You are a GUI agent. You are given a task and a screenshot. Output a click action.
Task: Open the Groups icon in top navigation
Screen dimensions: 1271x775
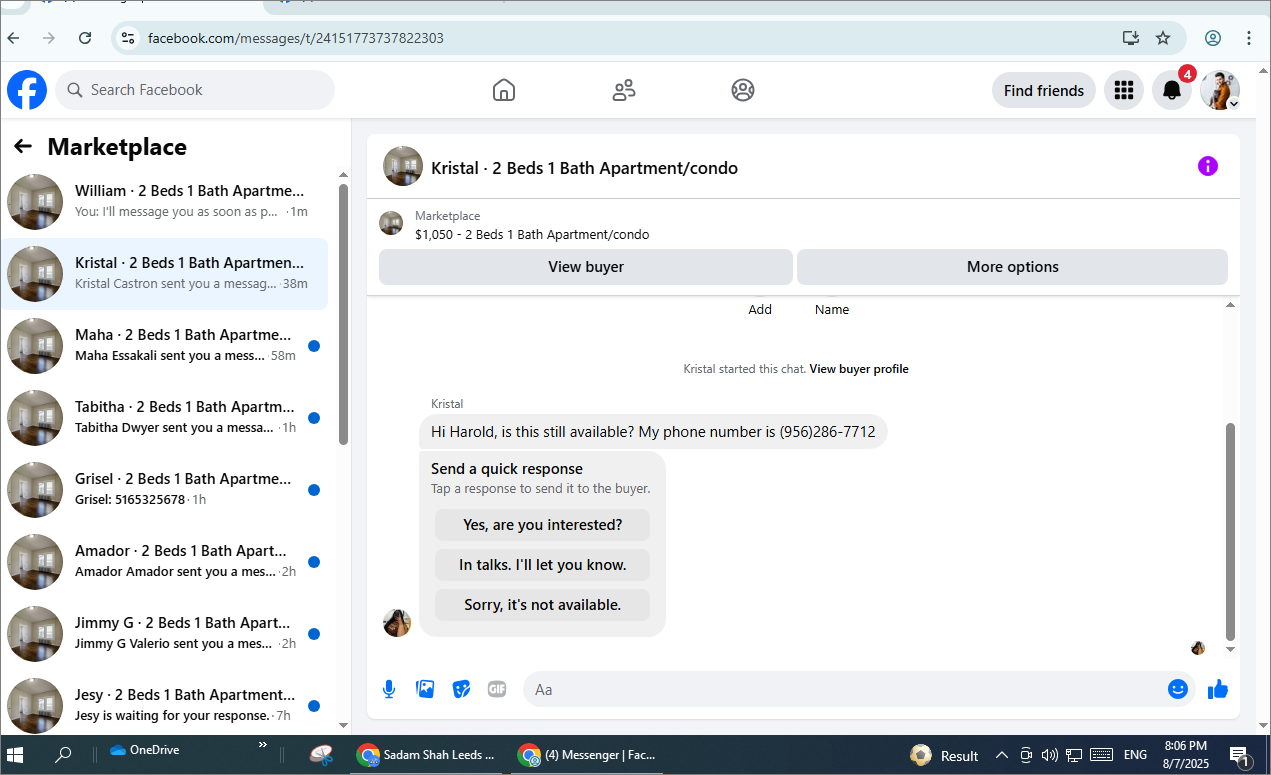click(x=743, y=90)
